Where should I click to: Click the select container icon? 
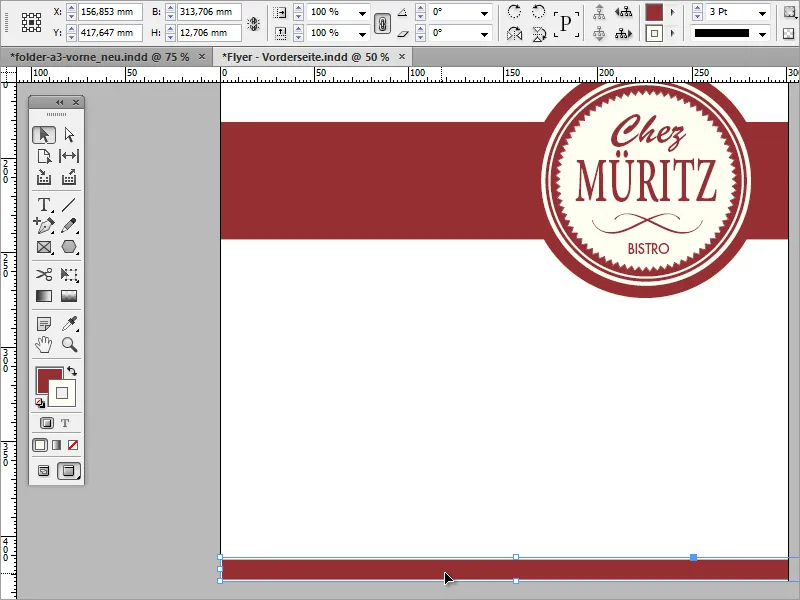[x=599, y=11]
